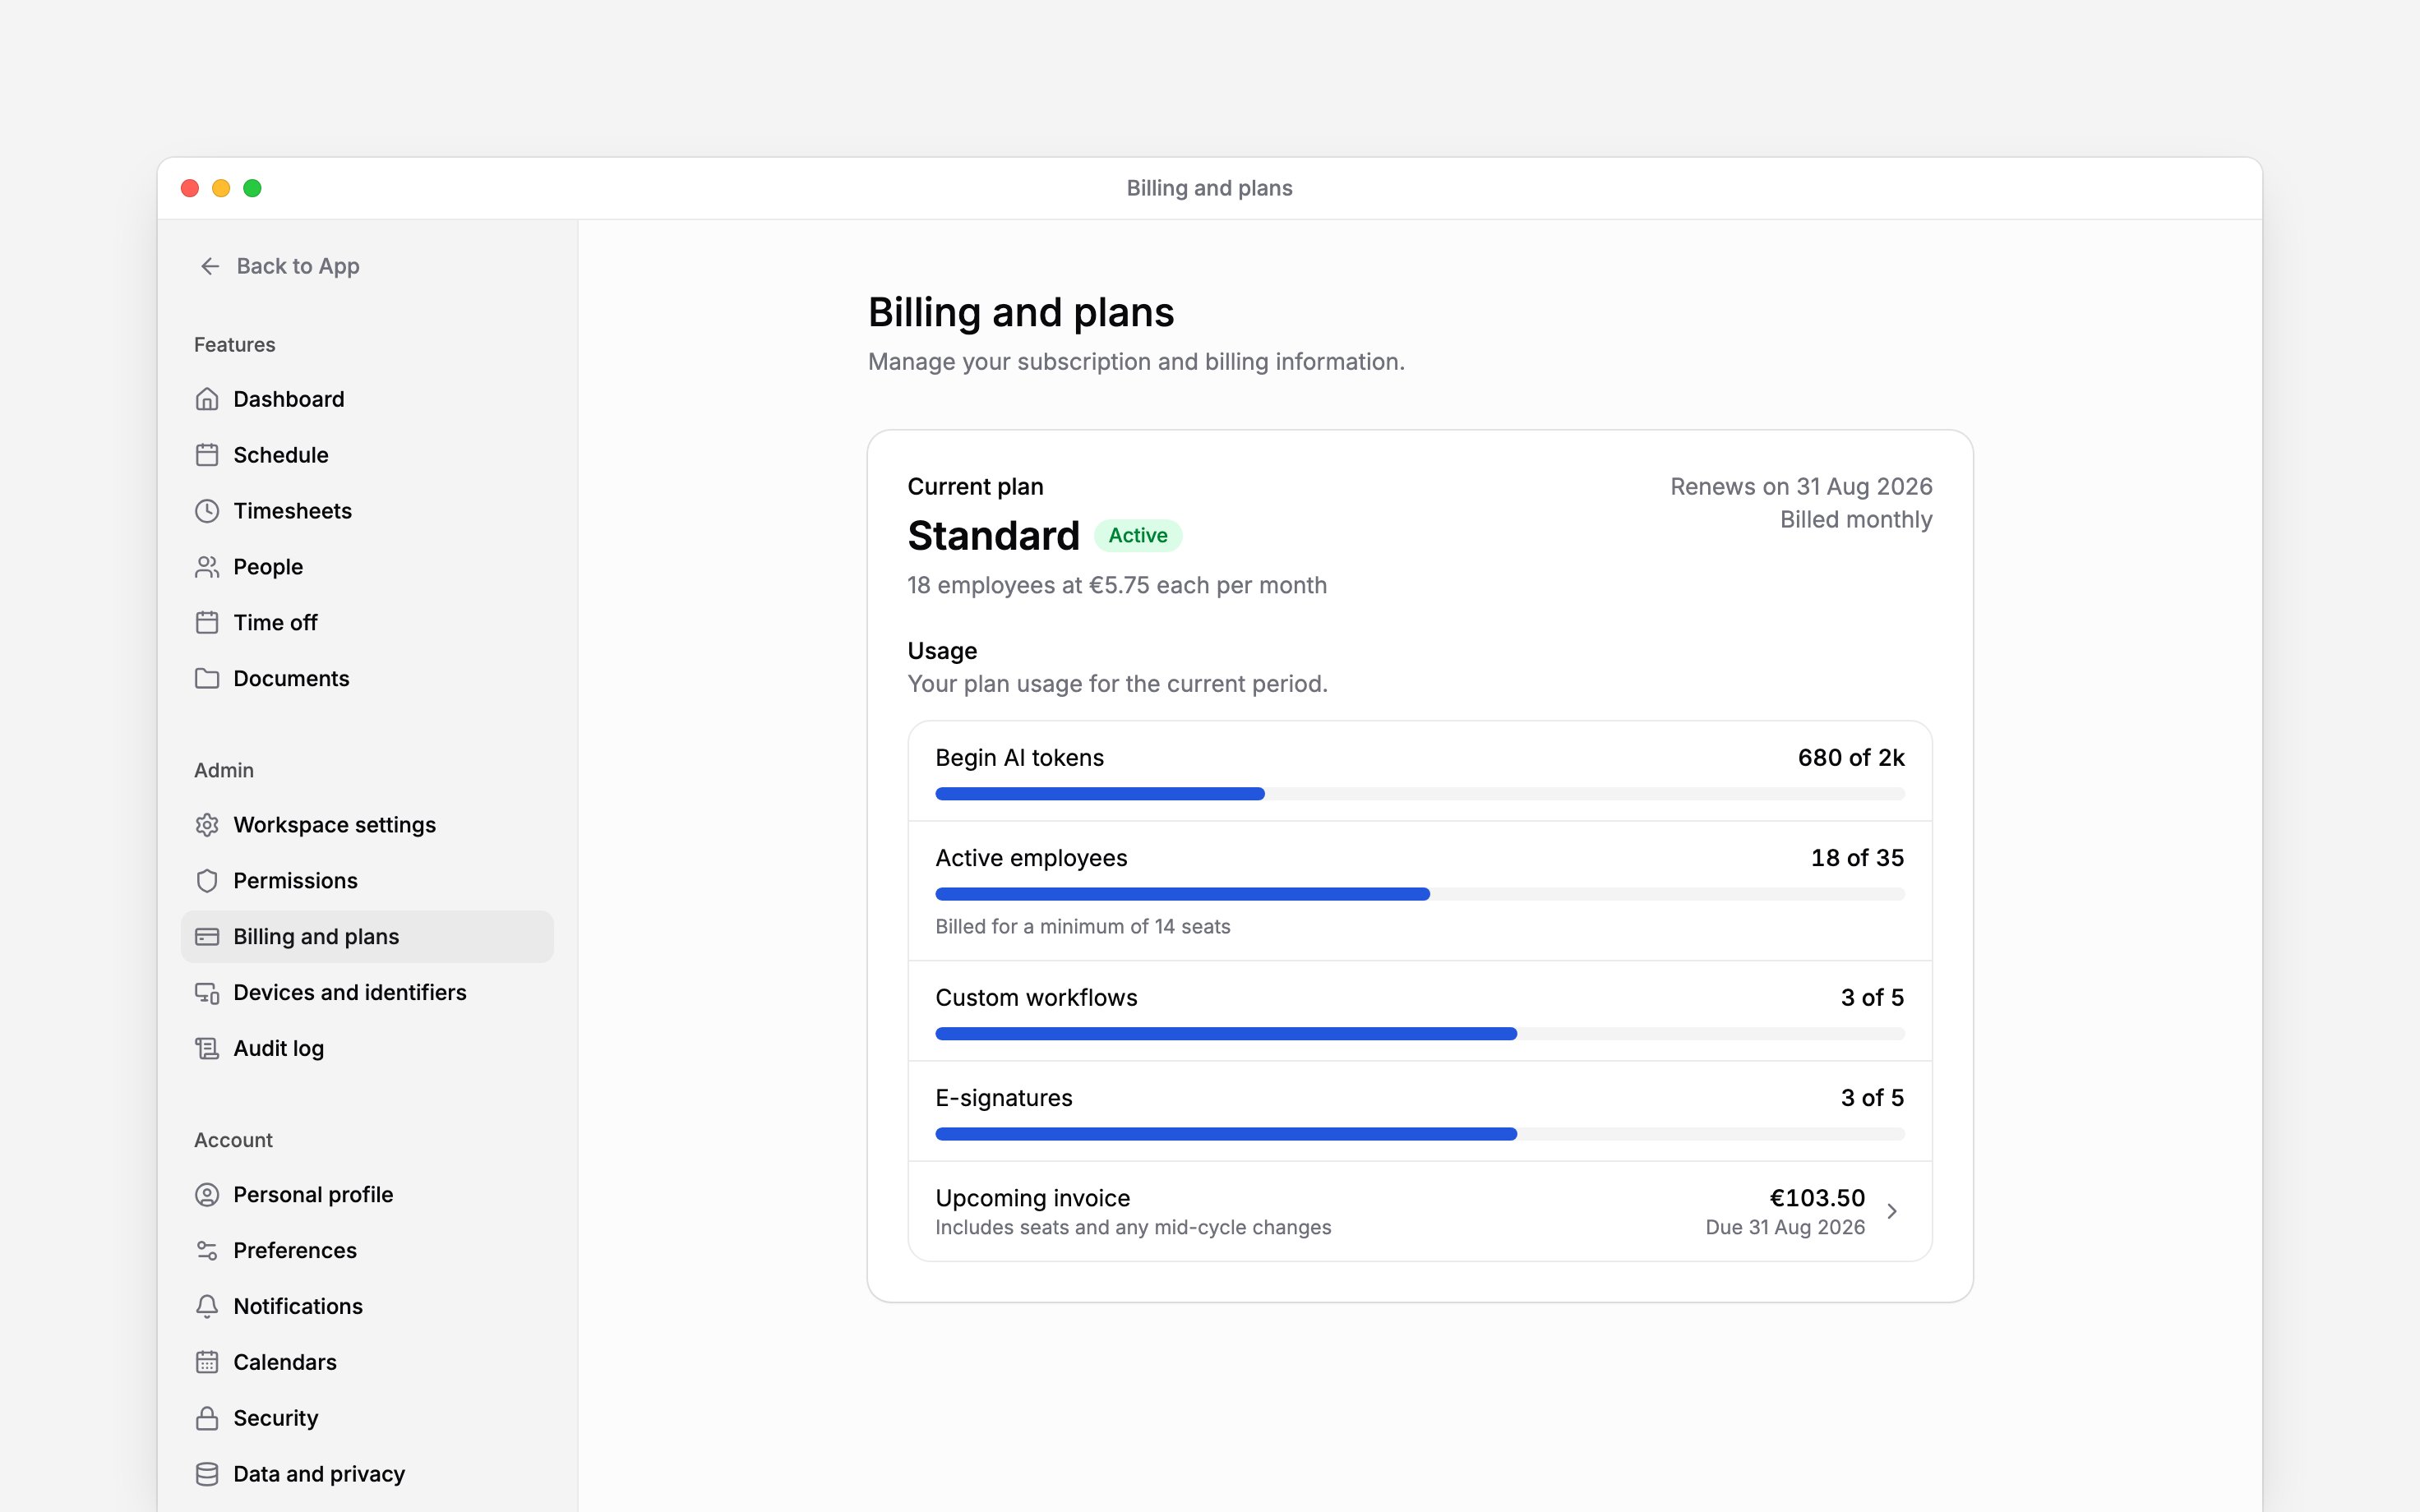The image size is (2420, 1512).
Task: Click the Devices and identifiers icon
Action: pos(207,993)
